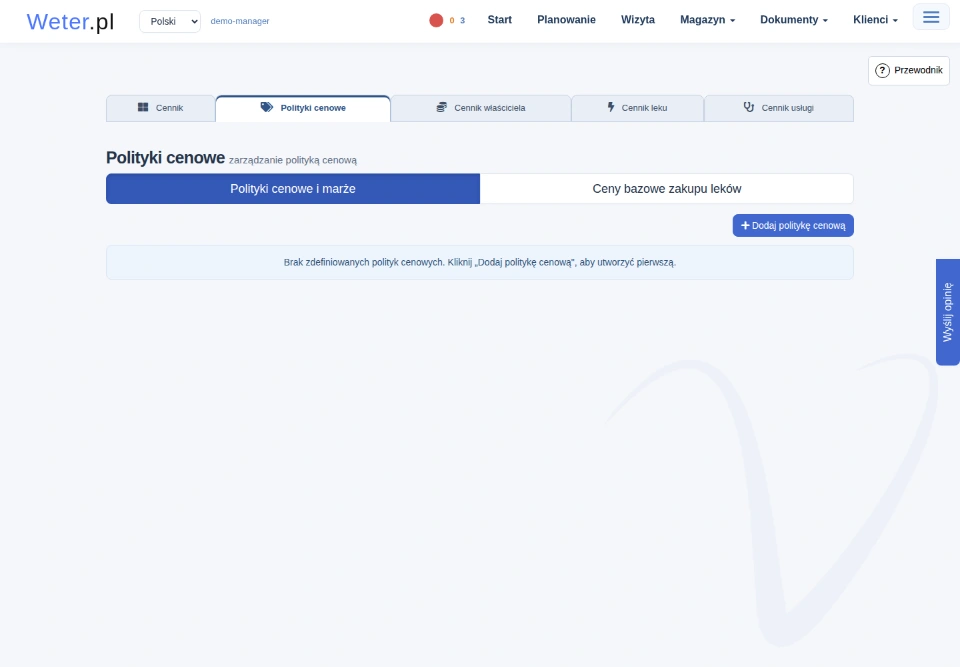
Task: Click the question mark icon in Przewodnik
Action: pos(882,70)
